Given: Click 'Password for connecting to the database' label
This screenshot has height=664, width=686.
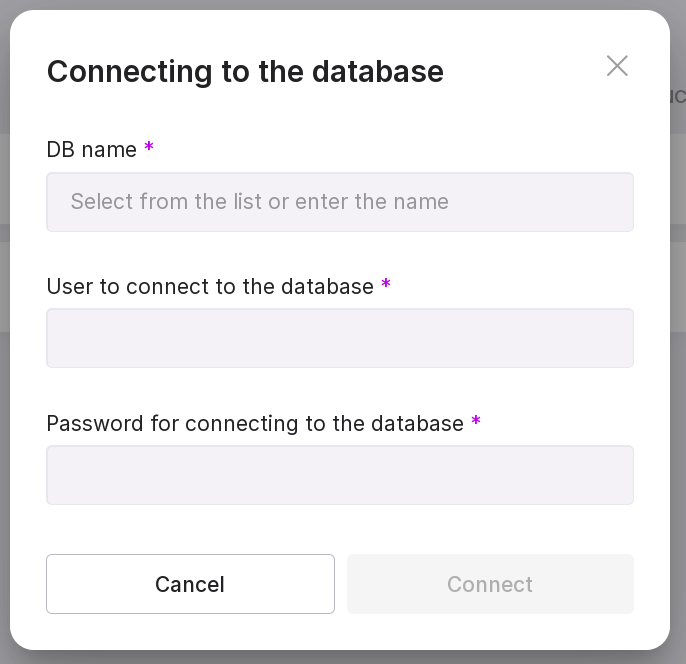Looking at the screenshot, I should pyautogui.click(x=255, y=424).
